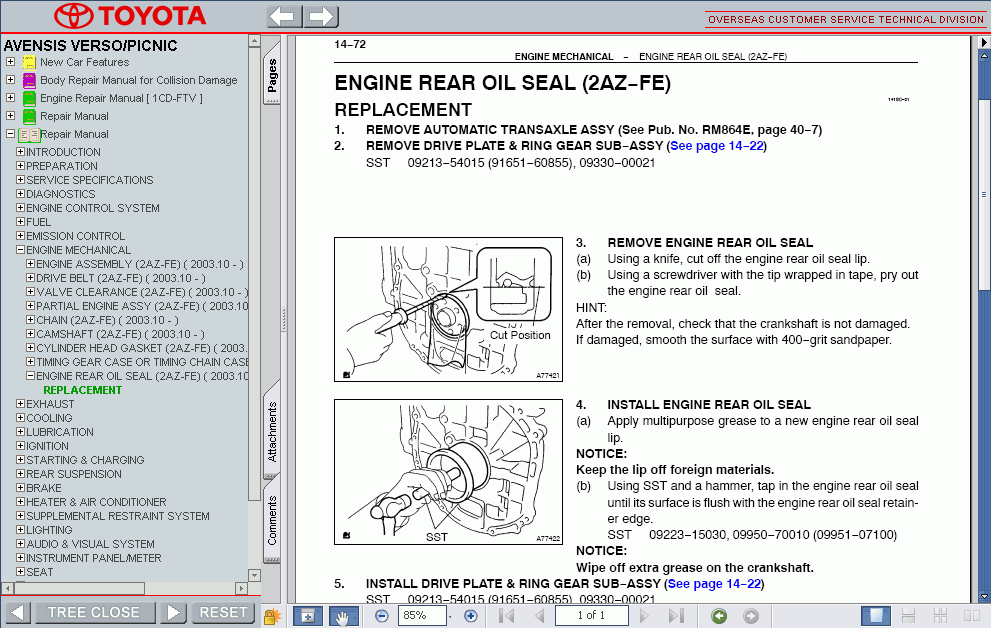Go back with the left arrow button
This screenshot has height=629, width=992.
284,16
